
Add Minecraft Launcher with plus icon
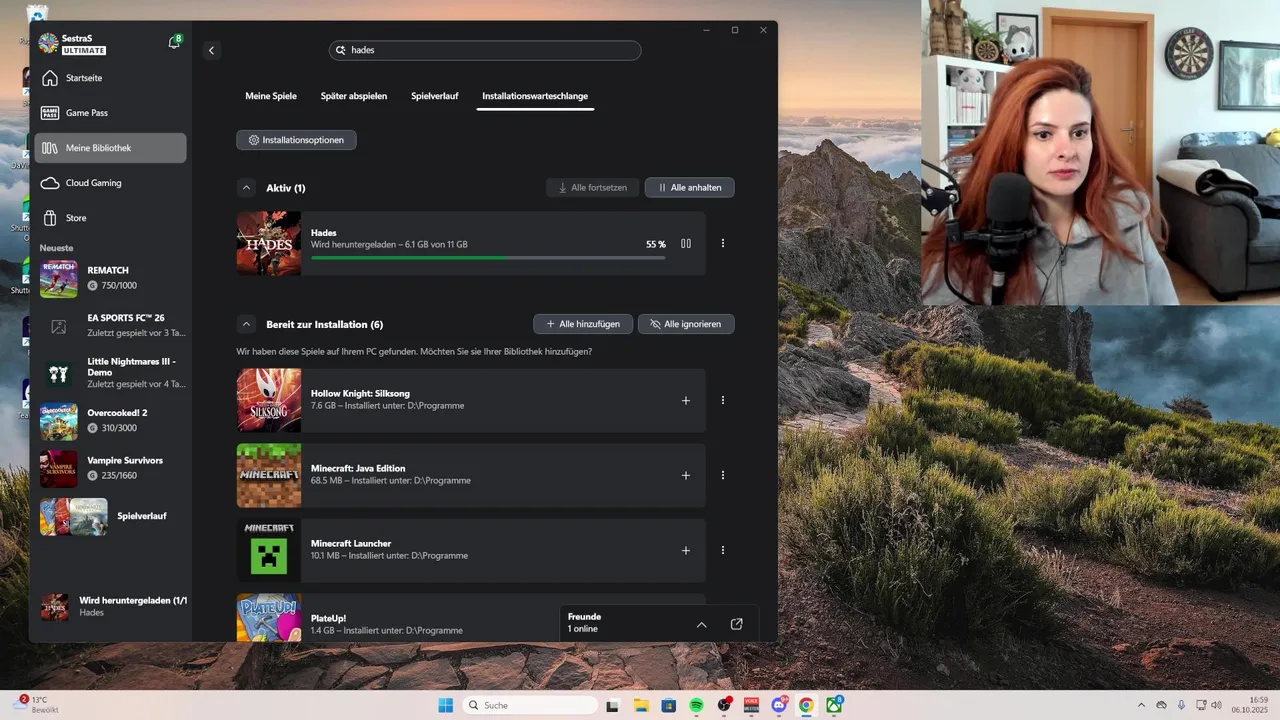686,550
